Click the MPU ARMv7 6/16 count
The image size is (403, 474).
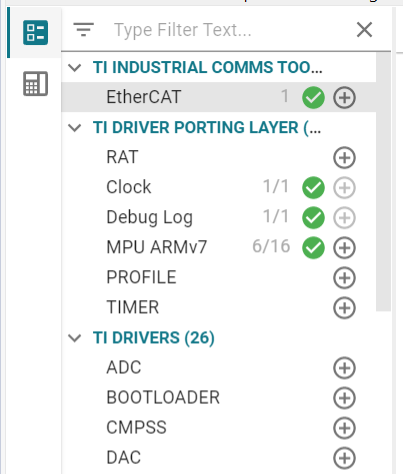[x=271, y=247]
